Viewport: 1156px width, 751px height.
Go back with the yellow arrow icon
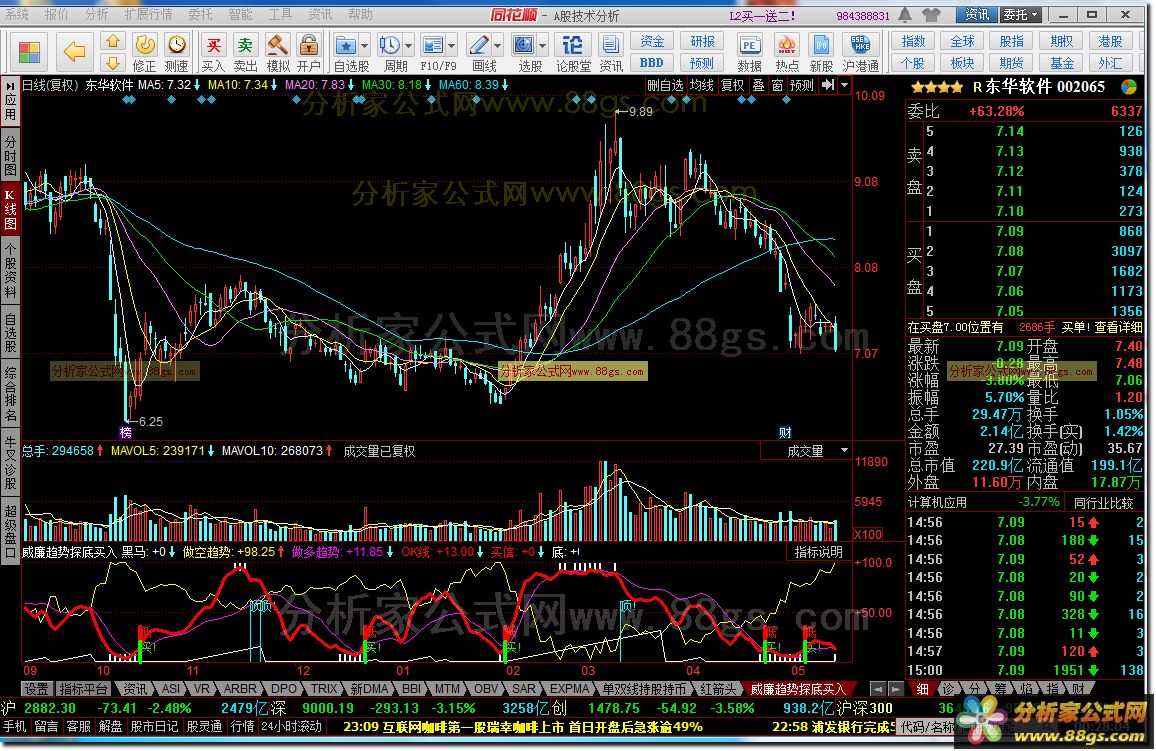tap(74, 52)
